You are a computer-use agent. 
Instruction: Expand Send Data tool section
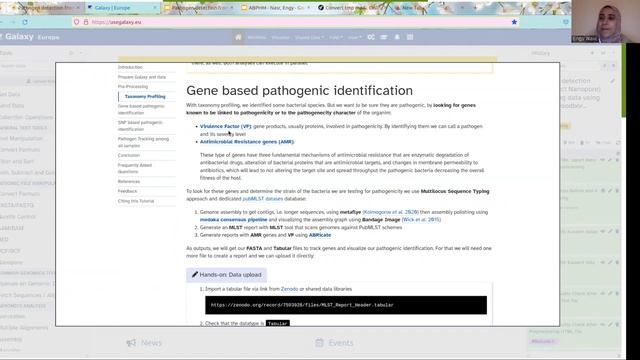(x=12, y=106)
